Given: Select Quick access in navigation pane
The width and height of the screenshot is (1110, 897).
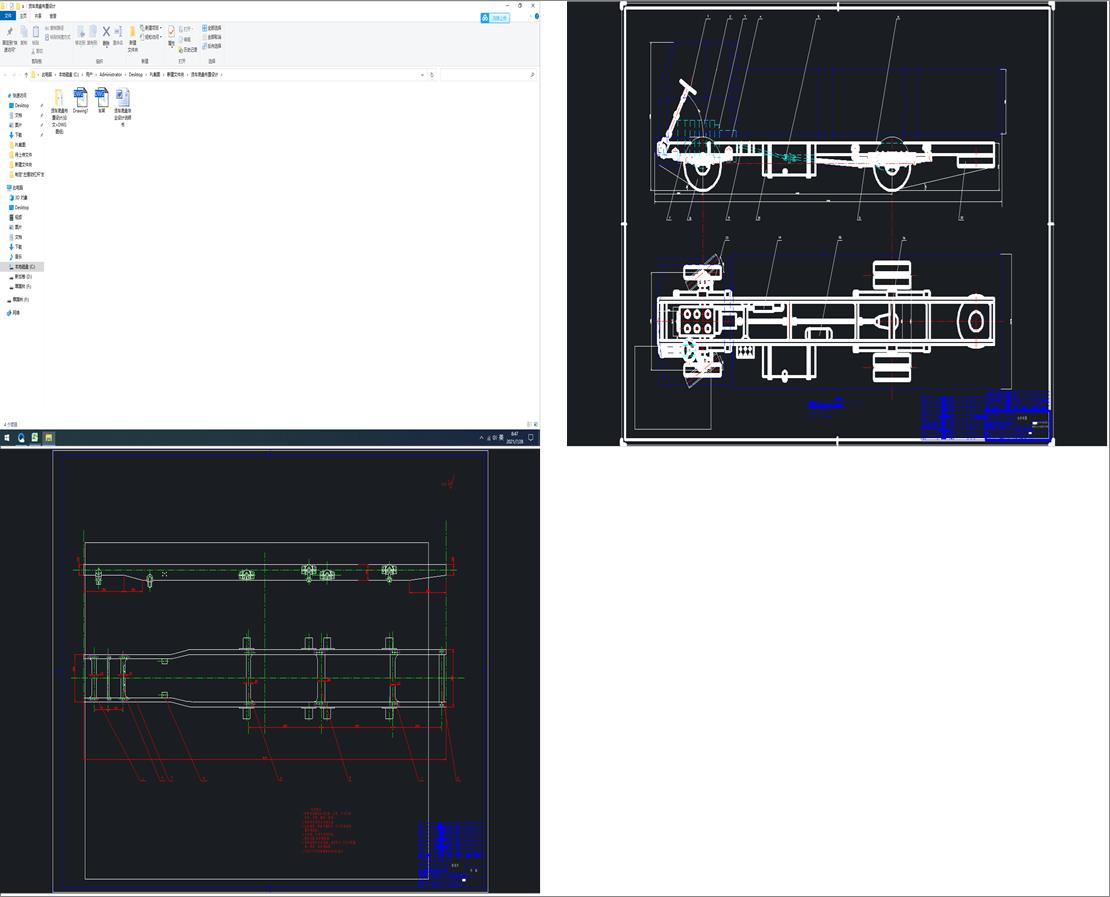Looking at the screenshot, I should coord(19,96).
